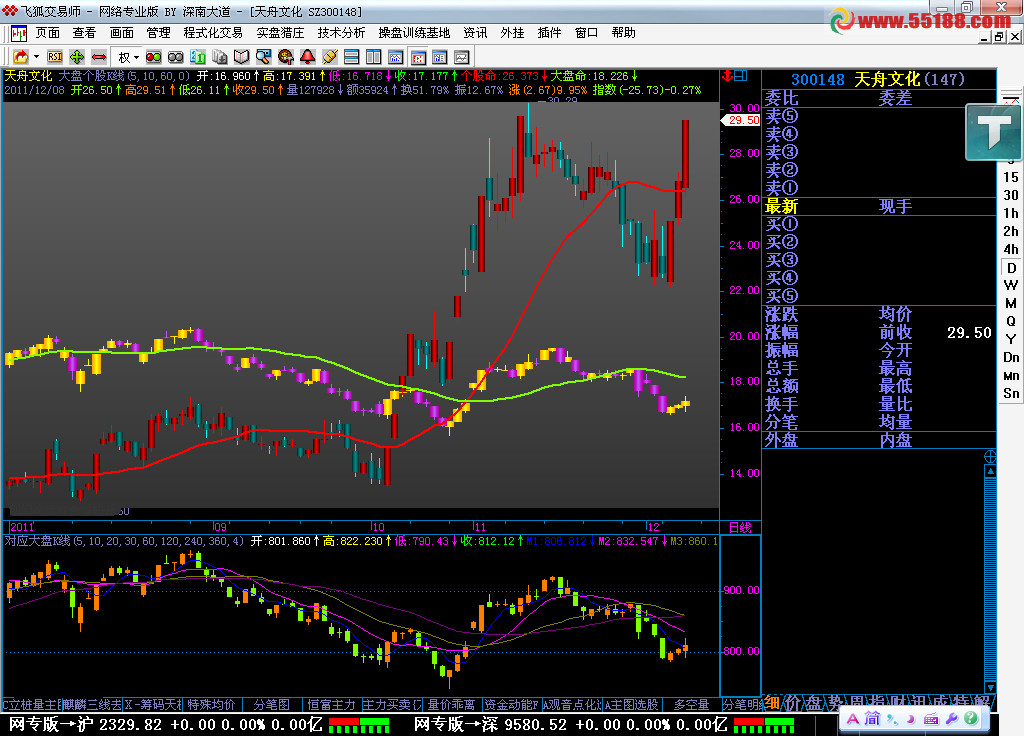Switch to the 量价乖离 indicator tab
1024x736 pixels.
click(x=453, y=705)
